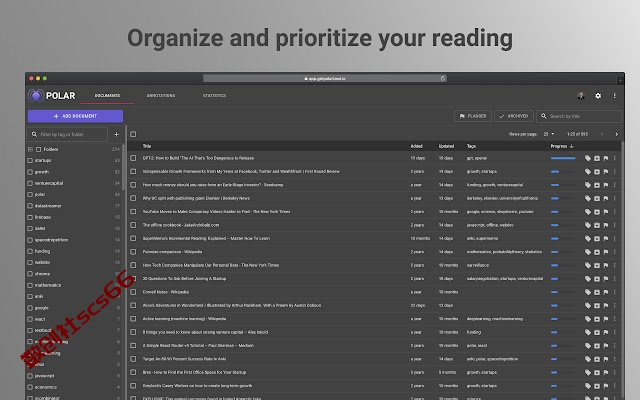Viewport: 640px width, 400px height.
Task: Click the 'Search by title' input field
Action: point(579,116)
